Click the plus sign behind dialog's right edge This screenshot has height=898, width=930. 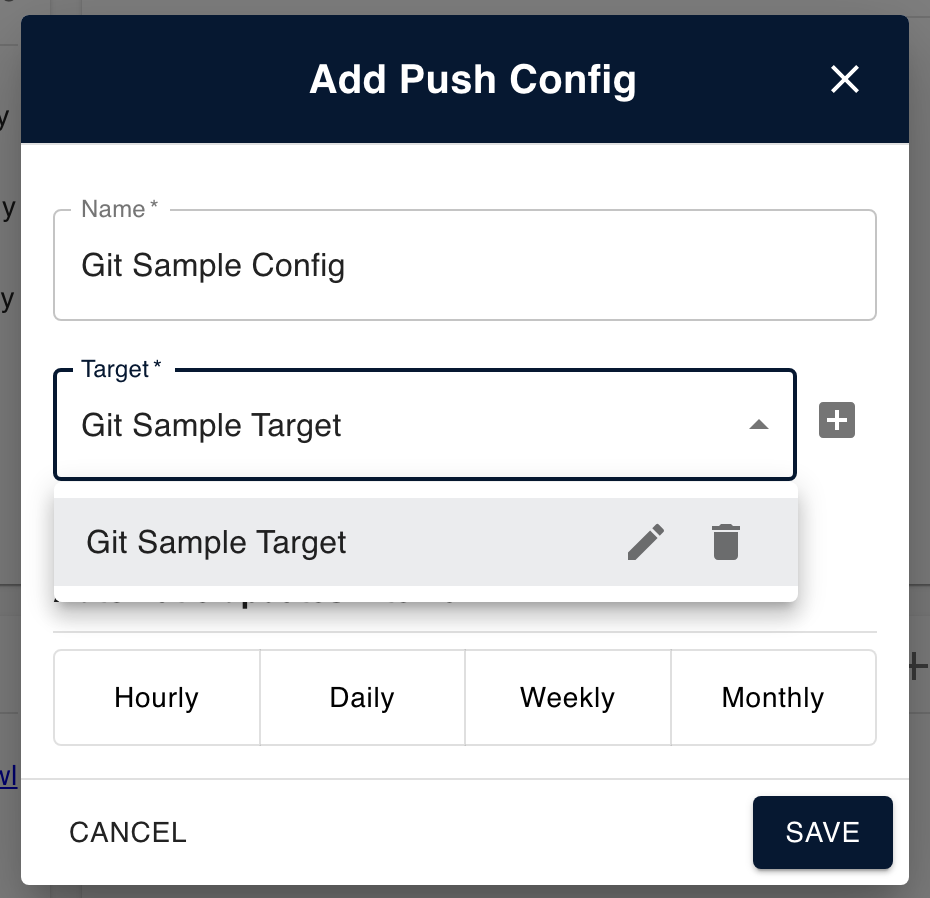919,667
